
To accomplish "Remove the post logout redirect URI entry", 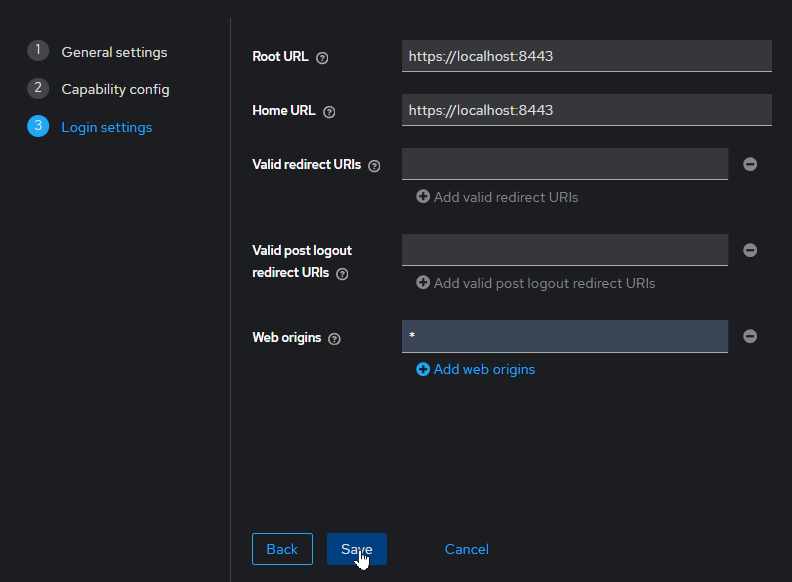I will tap(750, 250).
